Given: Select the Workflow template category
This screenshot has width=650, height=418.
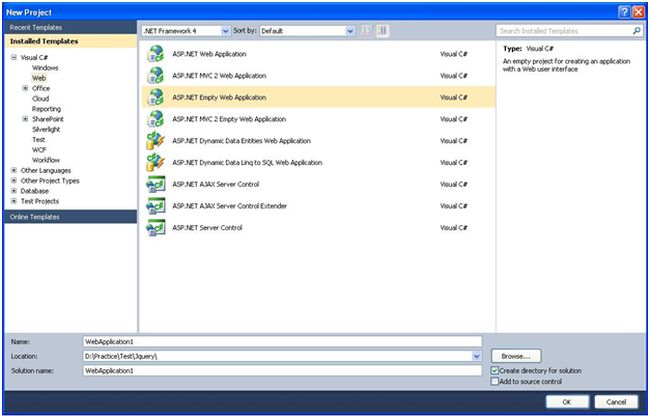Looking at the screenshot, I should pyautogui.click(x=46, y=160).
